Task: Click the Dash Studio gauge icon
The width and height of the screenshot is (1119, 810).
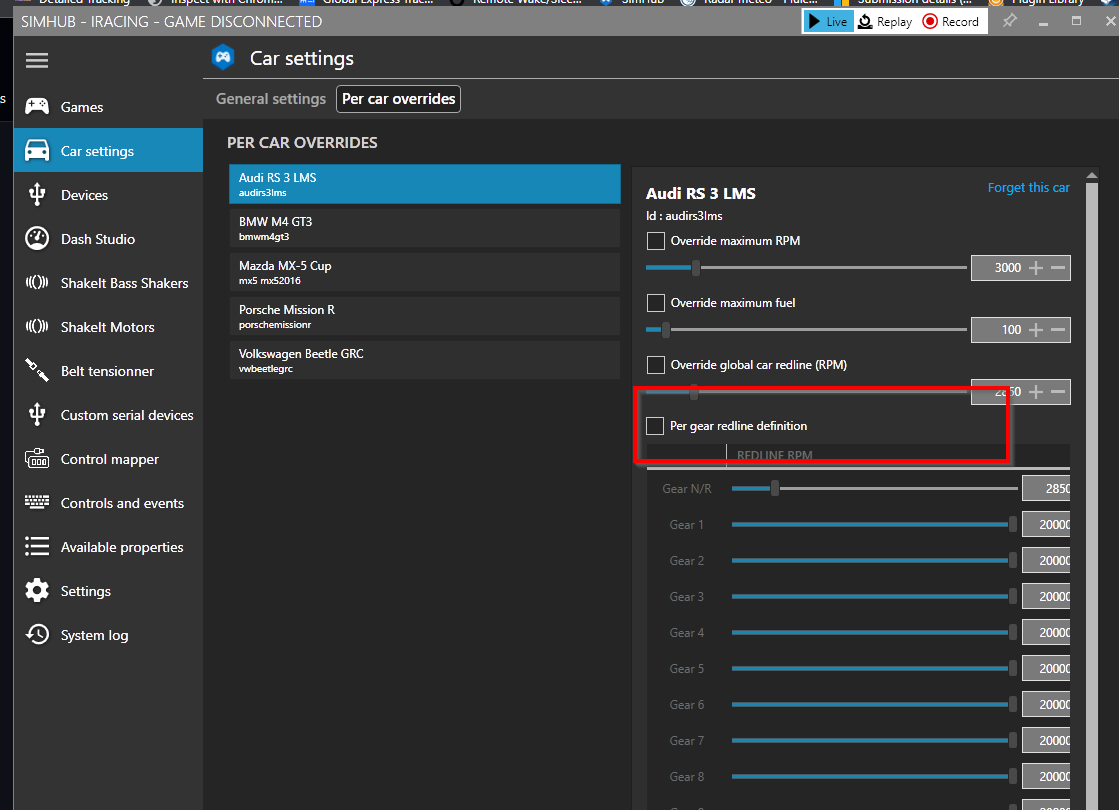Action: tap(37, 238)
